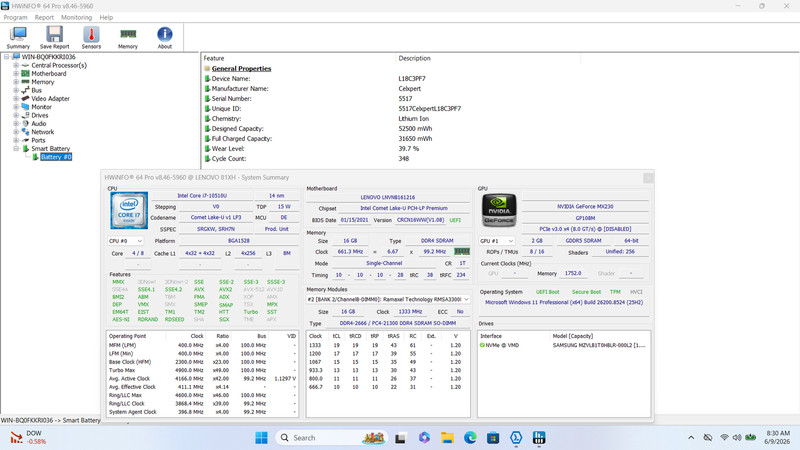
Task: Expand the Motherboard tree node
Action: 16,73
